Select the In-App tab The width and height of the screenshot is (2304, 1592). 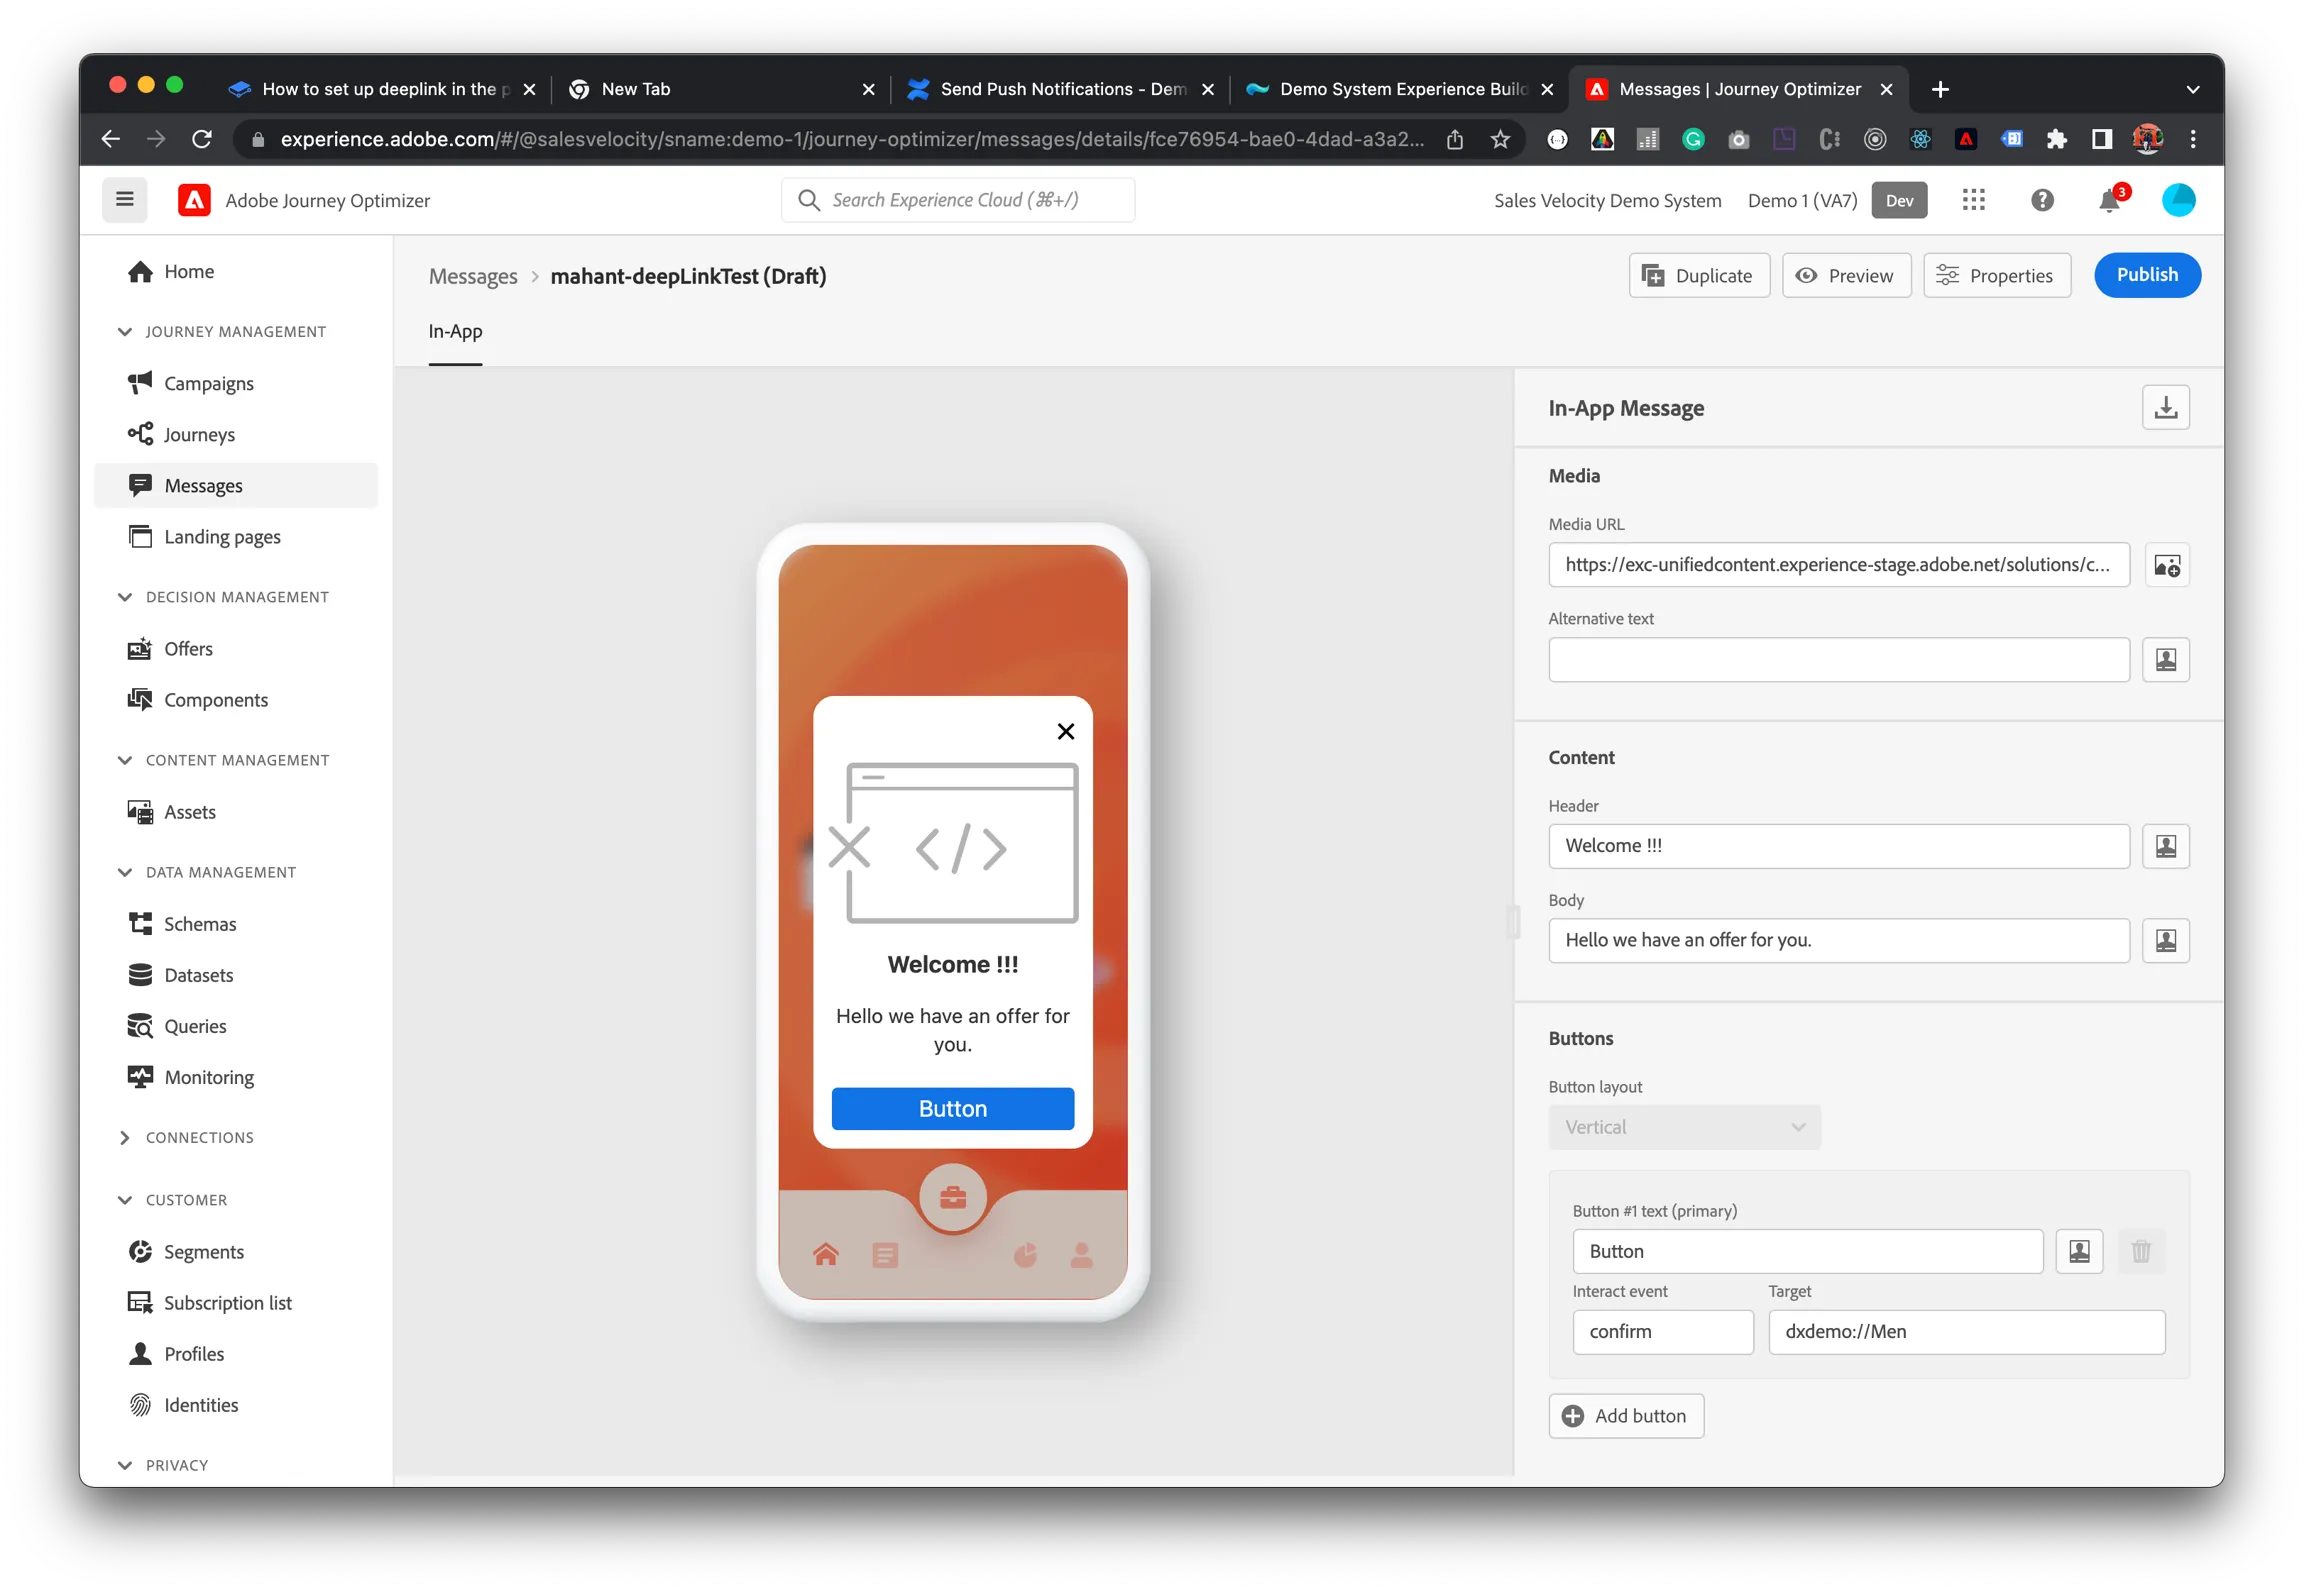coord(455,331)
